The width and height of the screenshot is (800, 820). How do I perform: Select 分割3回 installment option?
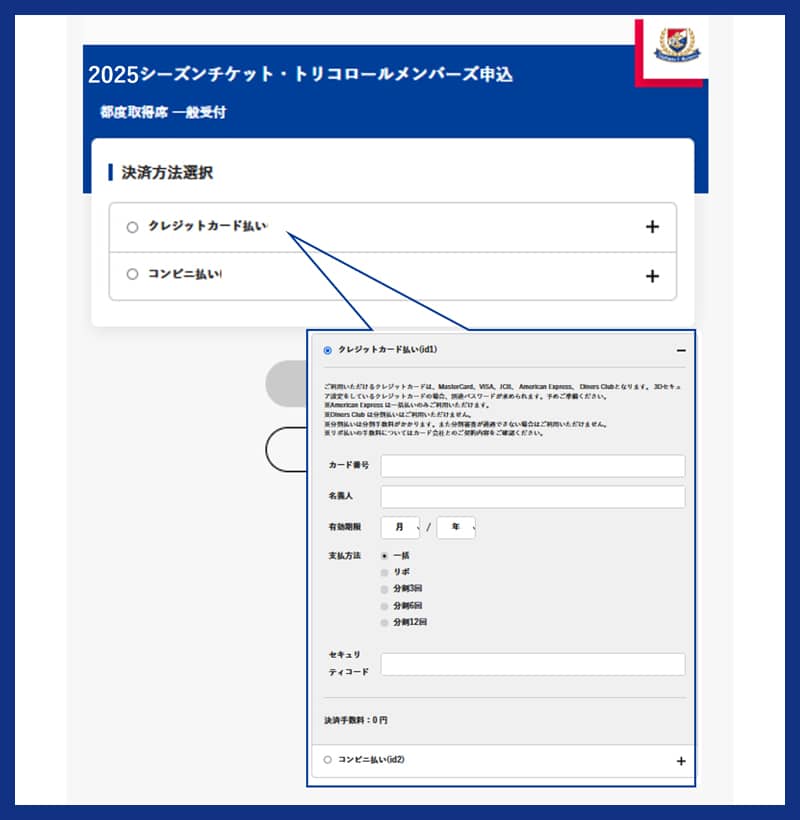click(x=385, y=589)
